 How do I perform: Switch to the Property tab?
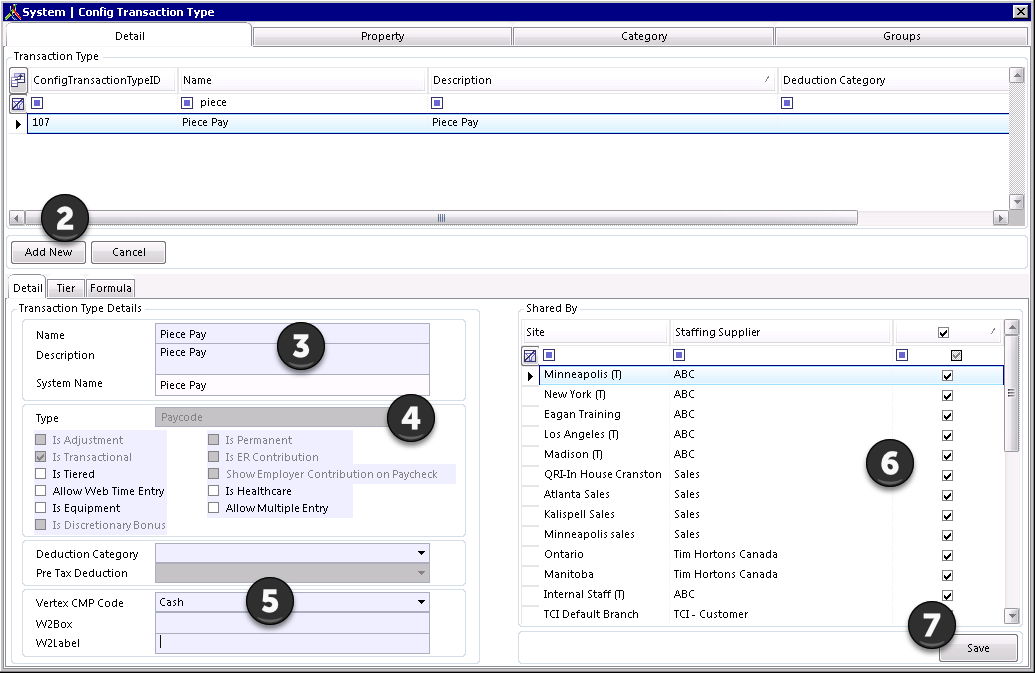coord(382,36)
